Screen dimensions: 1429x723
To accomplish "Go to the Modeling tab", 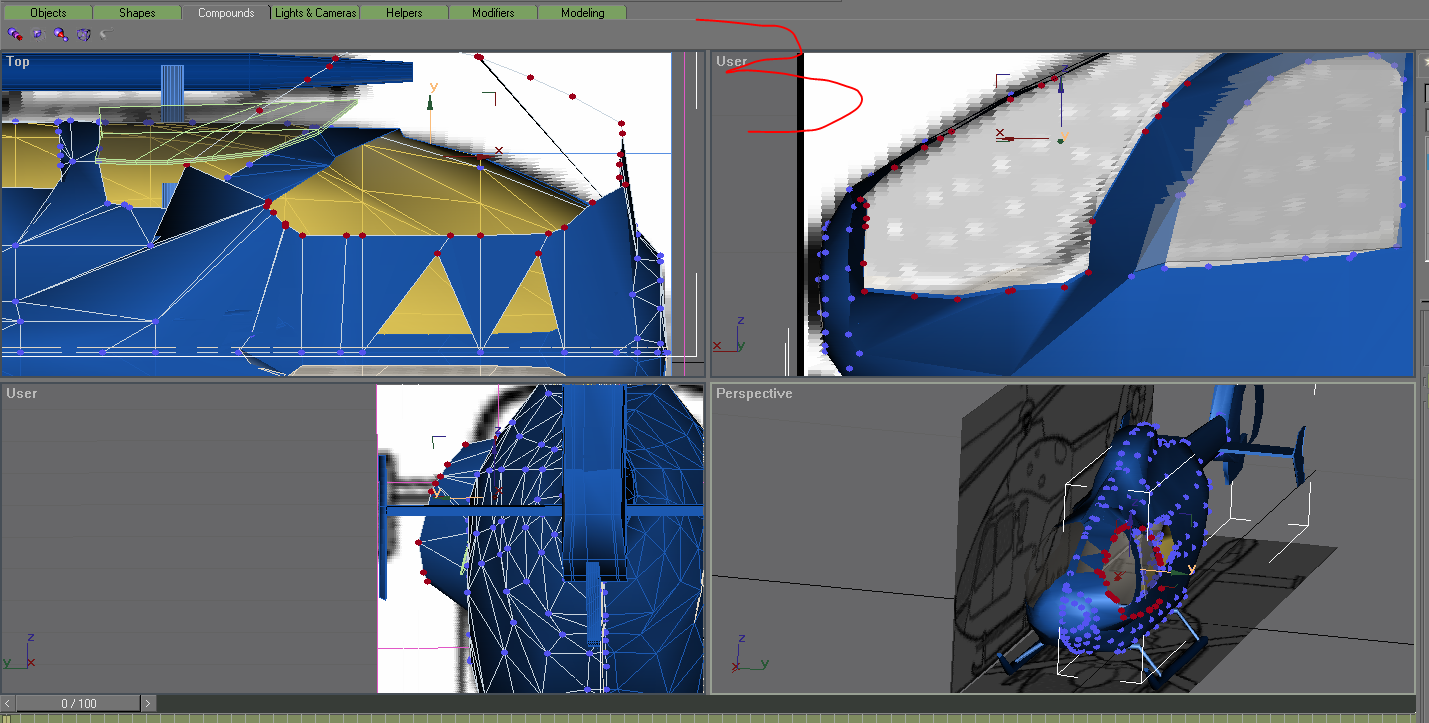I will tap(582, 13).
